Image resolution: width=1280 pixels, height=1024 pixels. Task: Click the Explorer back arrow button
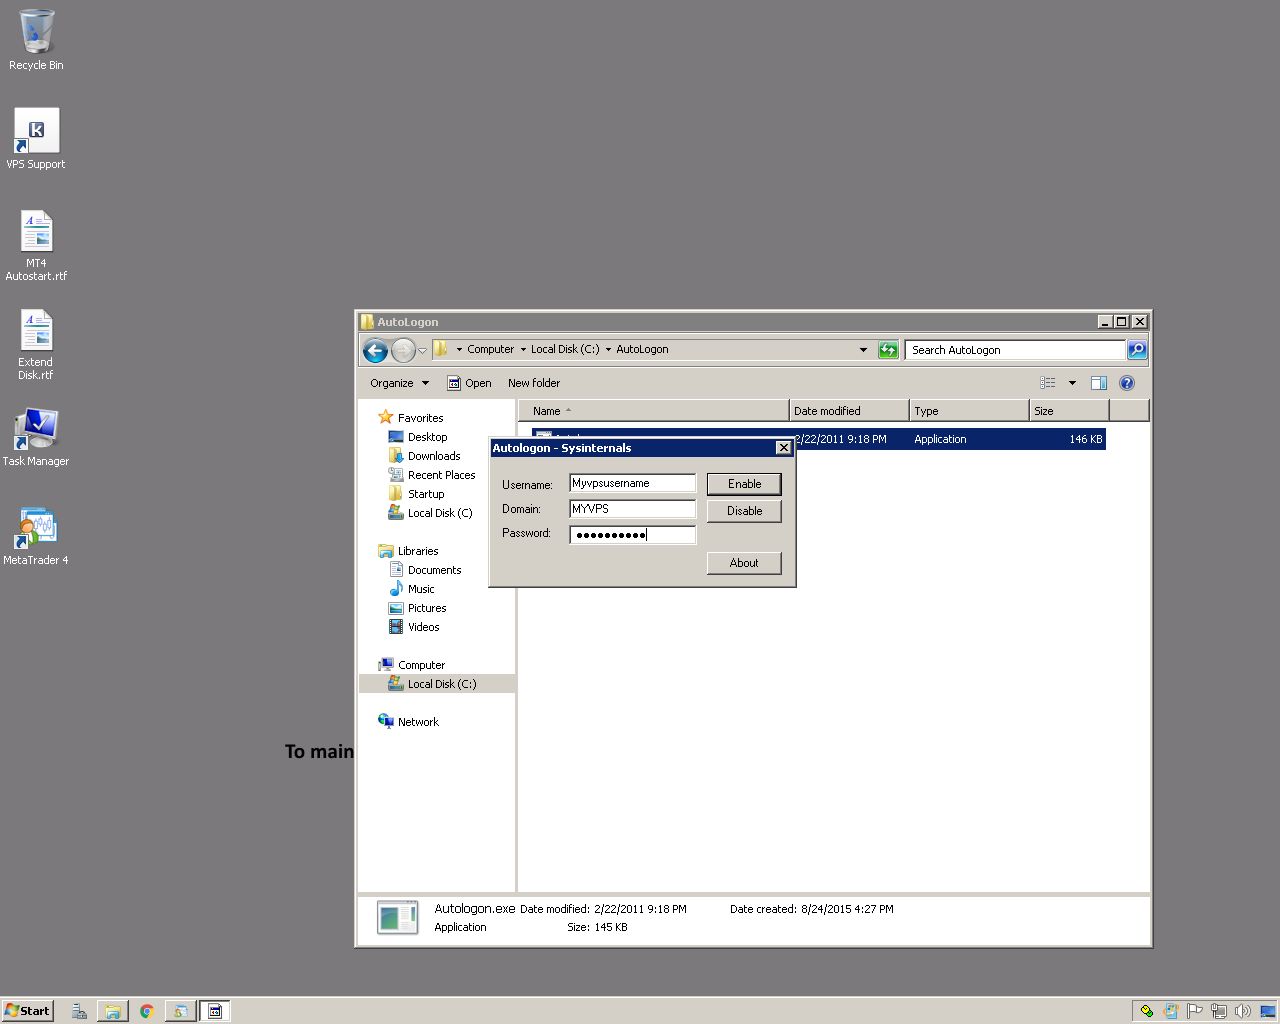point(375,350)
